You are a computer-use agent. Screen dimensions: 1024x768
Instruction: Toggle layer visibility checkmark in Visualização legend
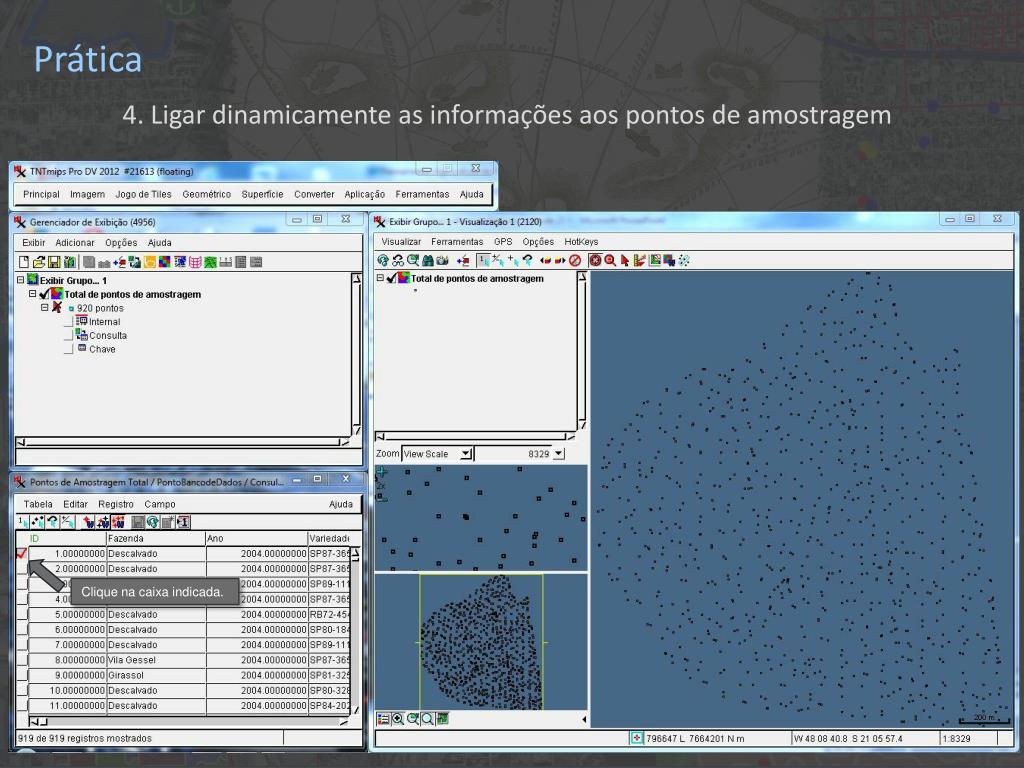tap(391, 279)
